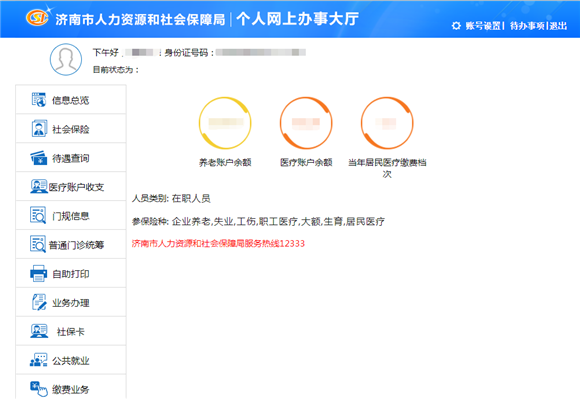Select 待遇查询 in the sidebar

pyautogui.click(x=71, y=158)
